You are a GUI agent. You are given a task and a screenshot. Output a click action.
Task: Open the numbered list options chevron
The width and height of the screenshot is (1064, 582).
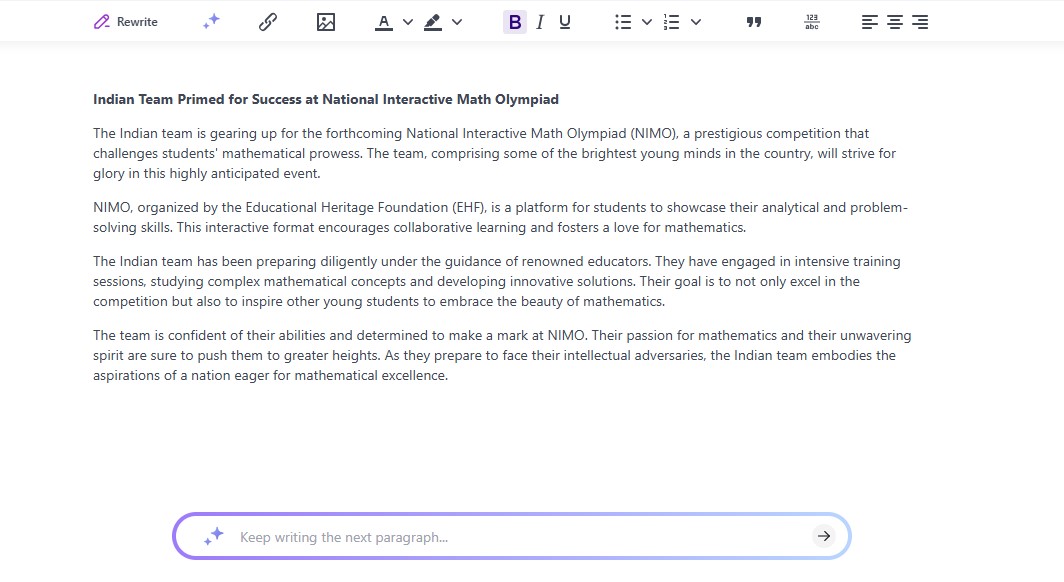pyautogui.click(x=696, y=21)
